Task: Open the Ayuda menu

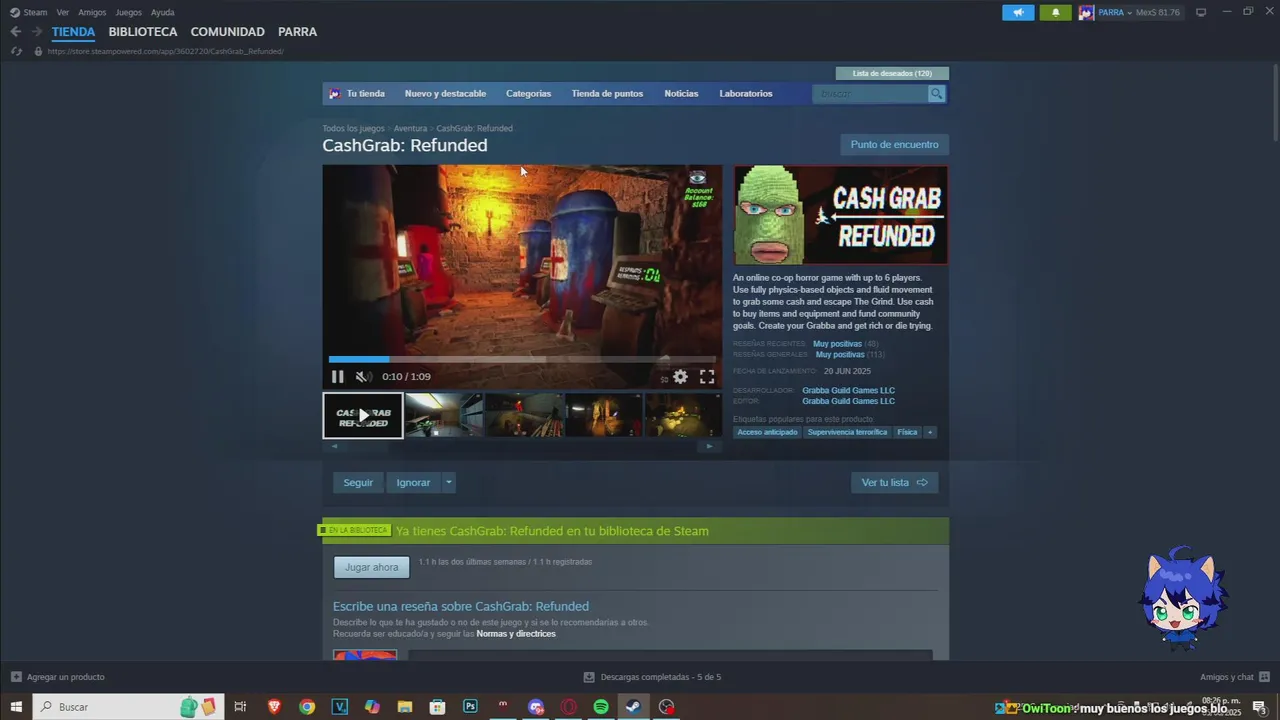Action: (x=162, y=12)
